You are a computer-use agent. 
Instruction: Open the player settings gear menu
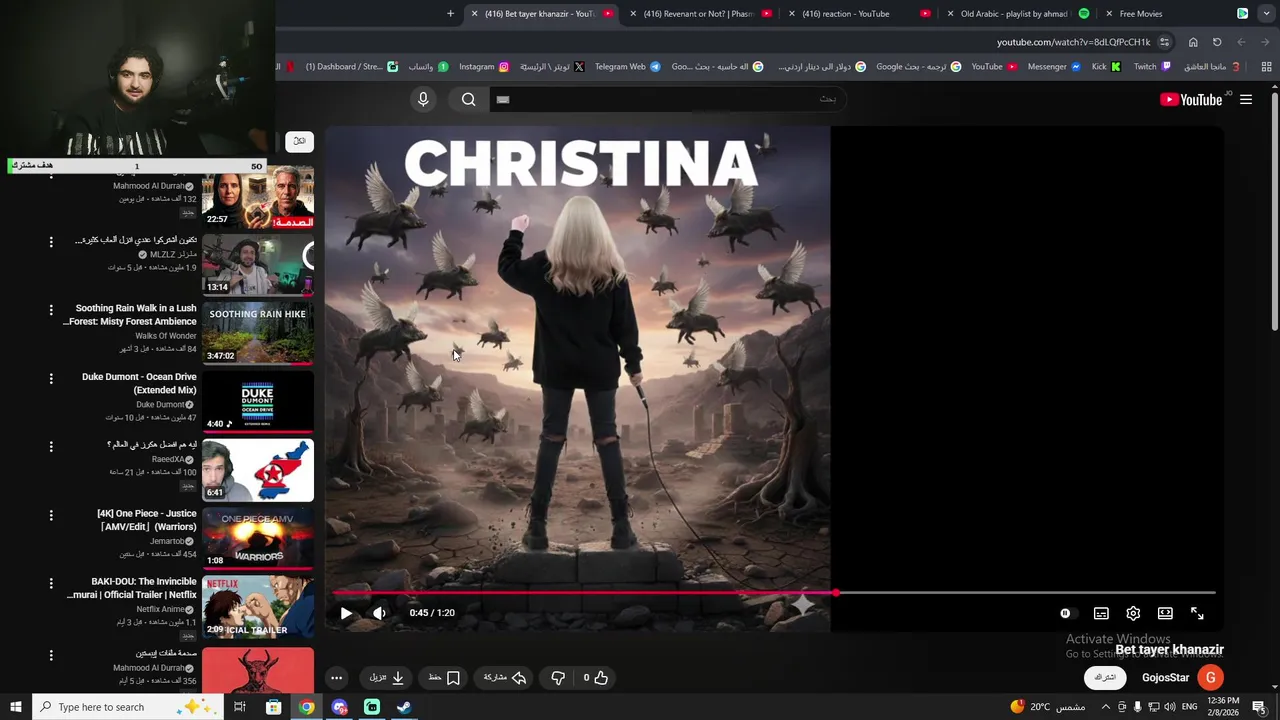tap(1133, 613)
